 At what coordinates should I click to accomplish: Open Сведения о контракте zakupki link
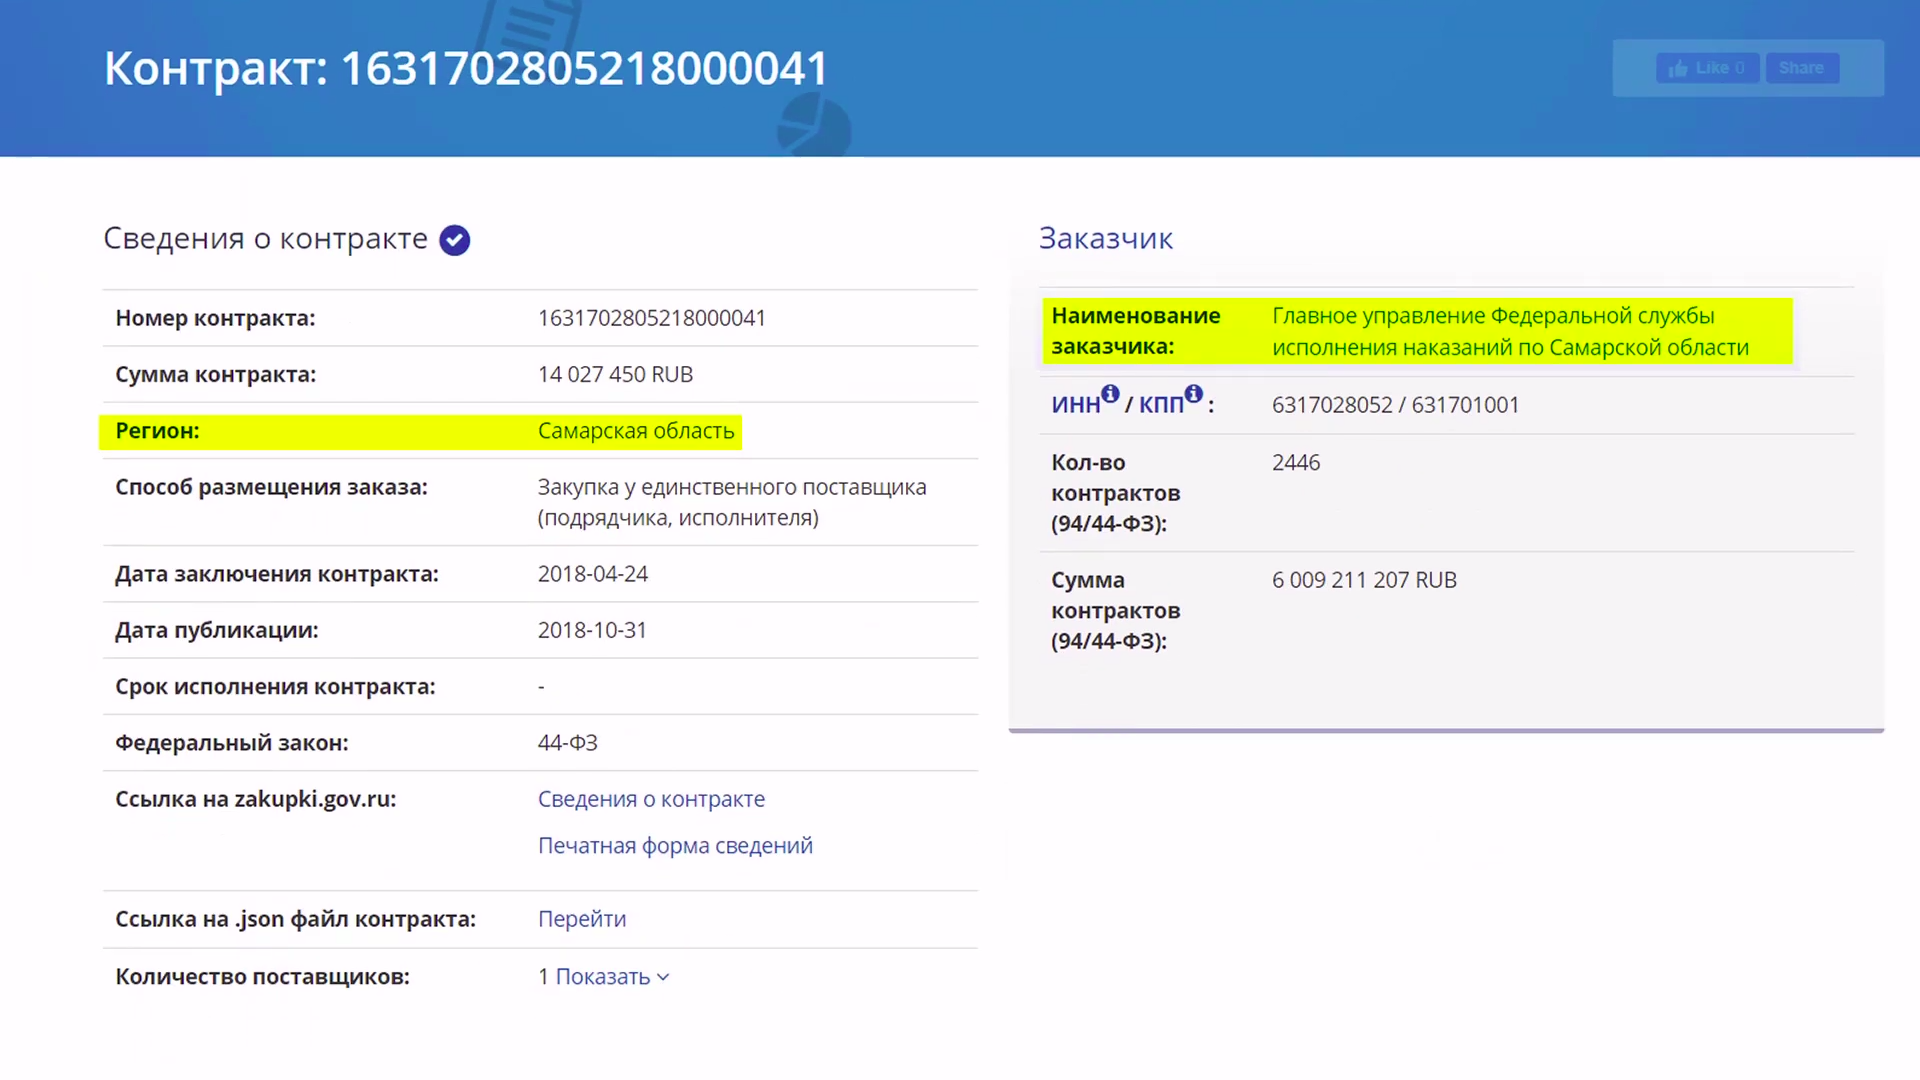(x=651, y=799)
